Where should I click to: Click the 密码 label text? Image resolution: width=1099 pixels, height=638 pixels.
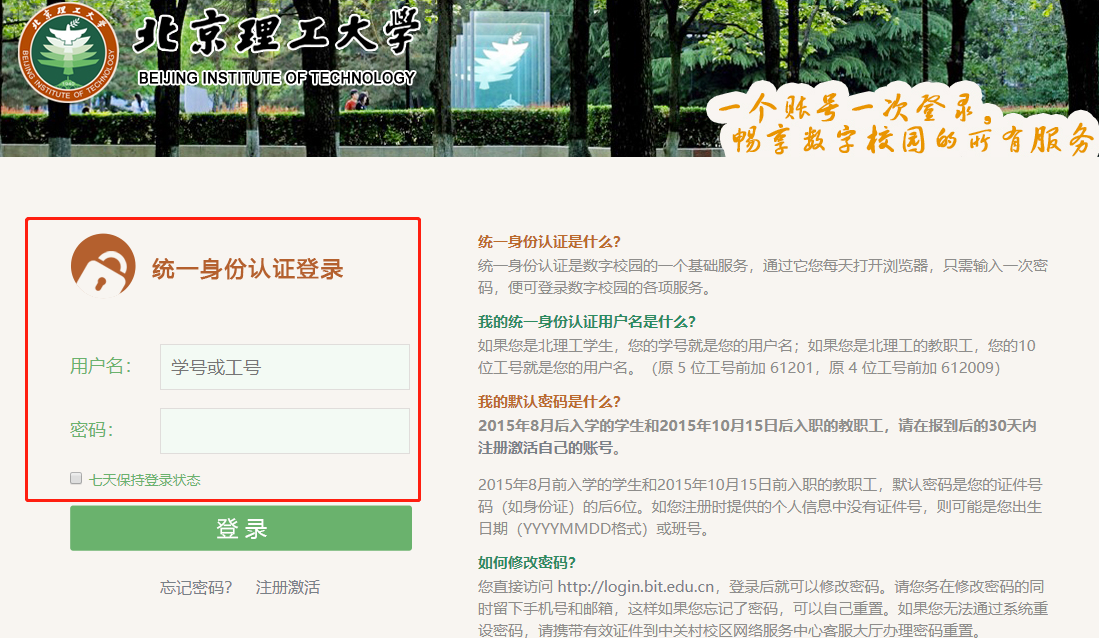(x=91, y=430)
